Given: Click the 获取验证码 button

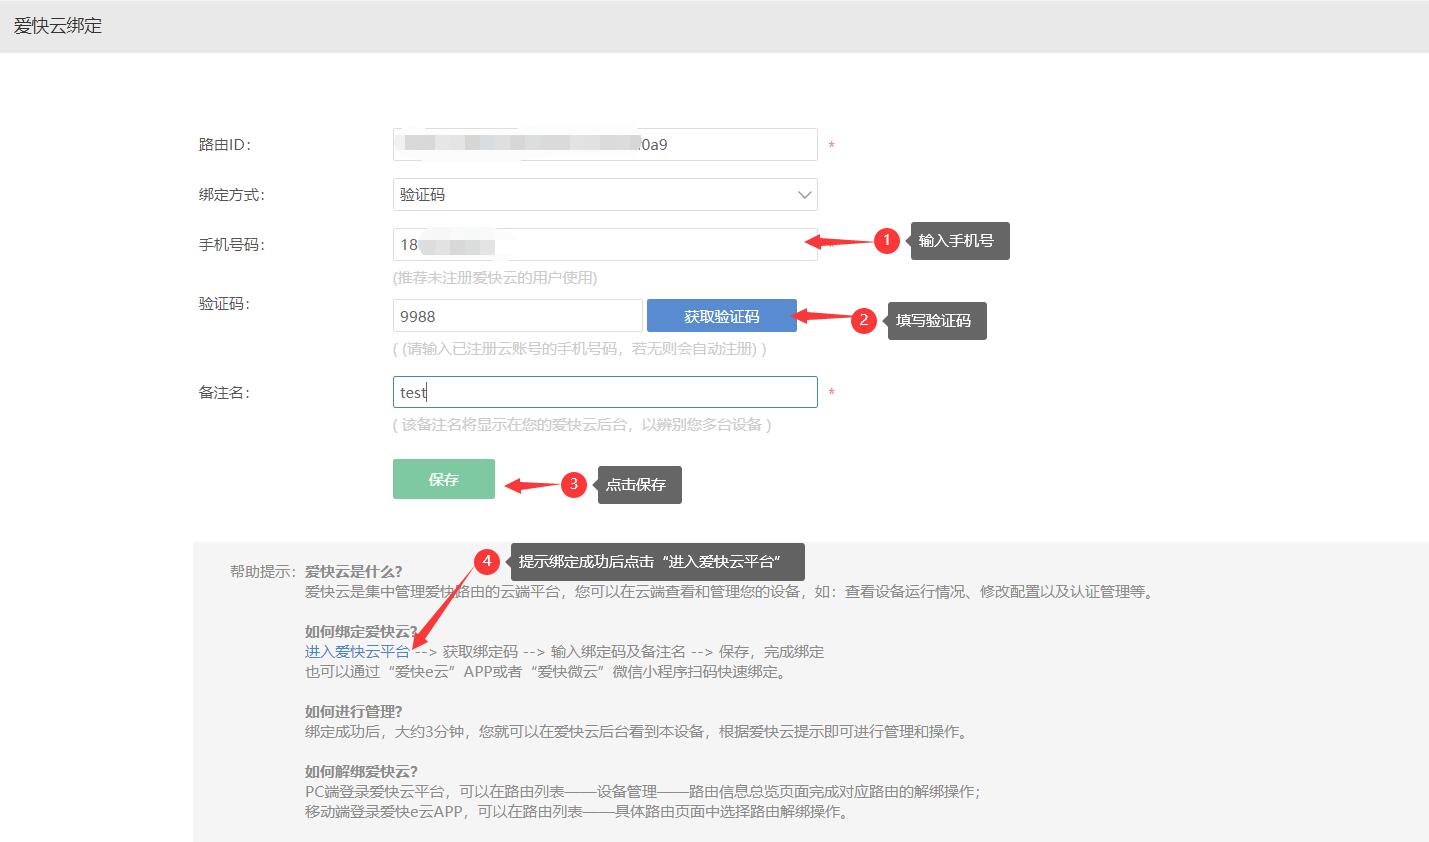Looking at the screenshot, I should click(x=721, y=315).
